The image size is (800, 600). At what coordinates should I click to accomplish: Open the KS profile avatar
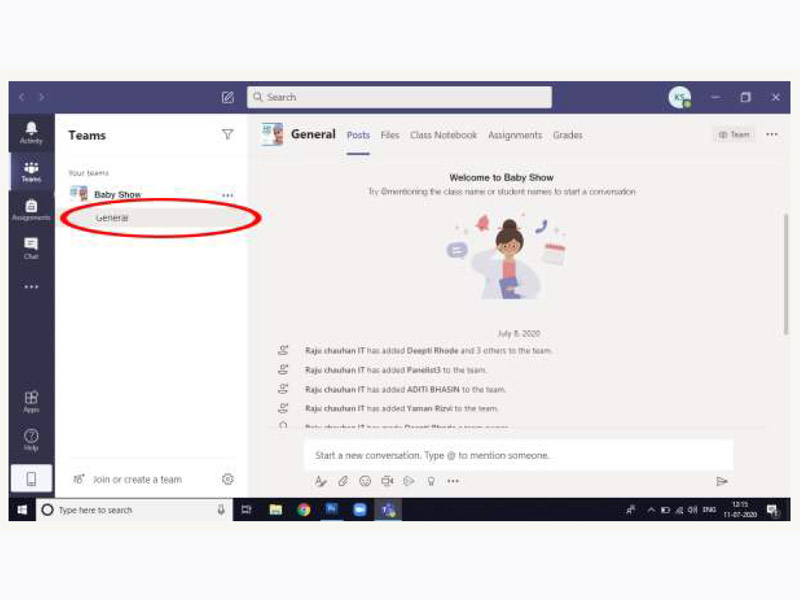point(680,97)
